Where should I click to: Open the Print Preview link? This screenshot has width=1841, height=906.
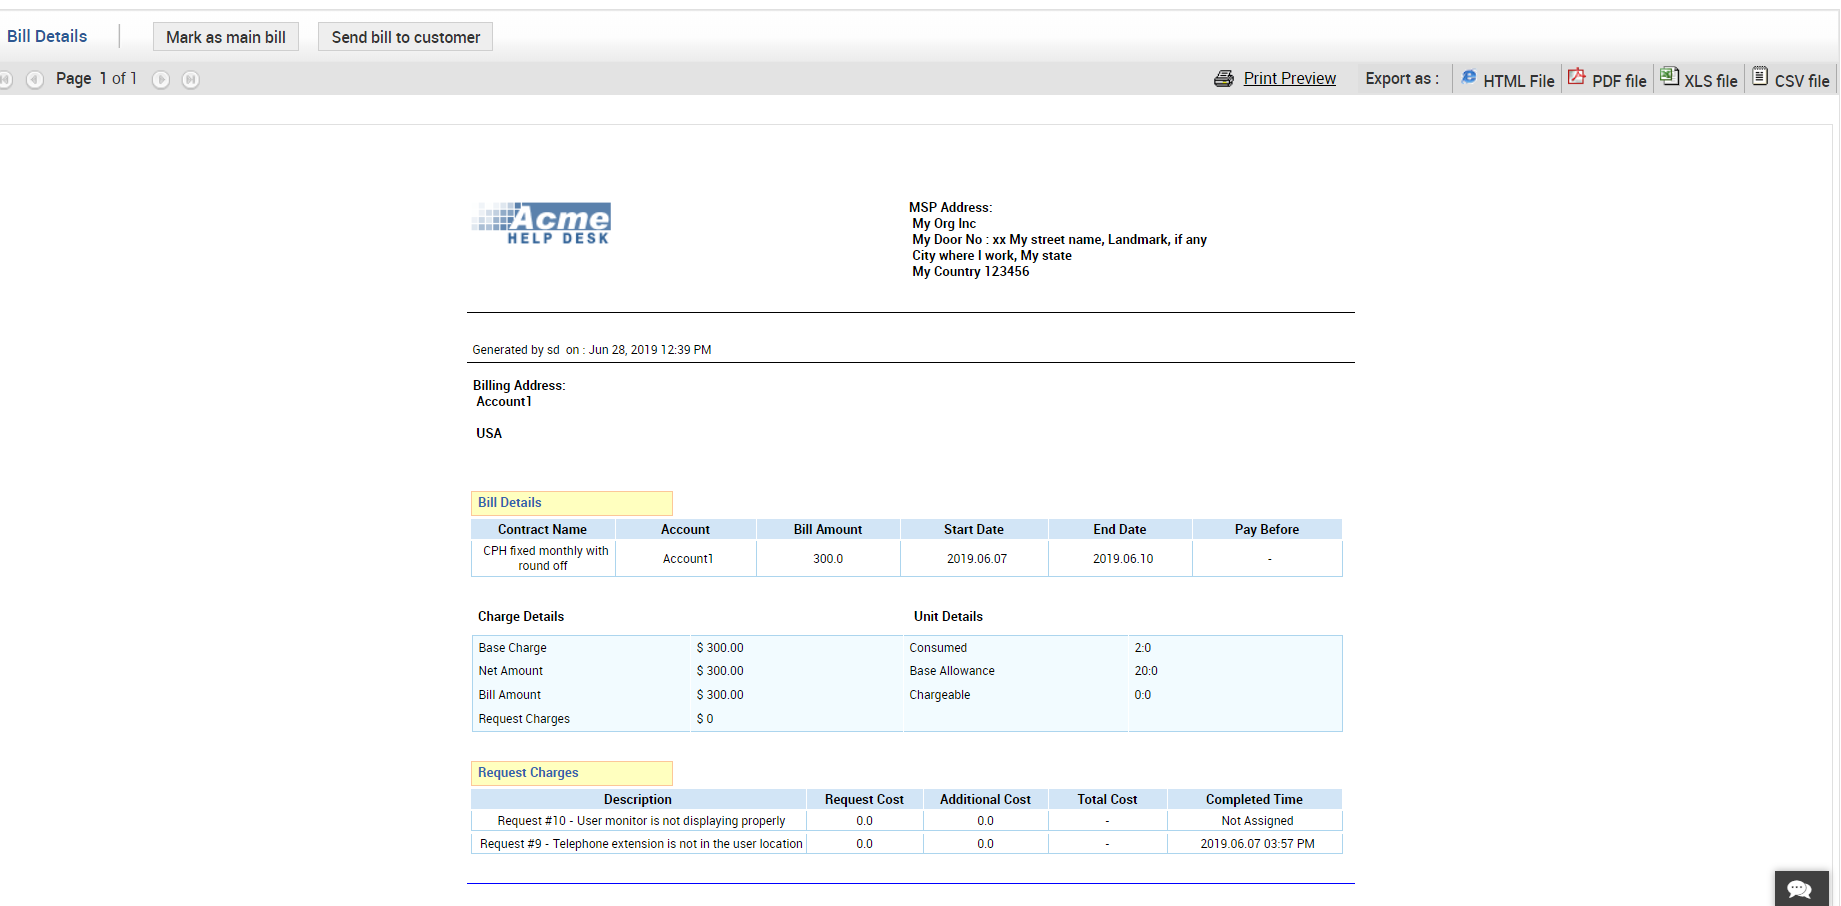click(x=1289, y=78)
